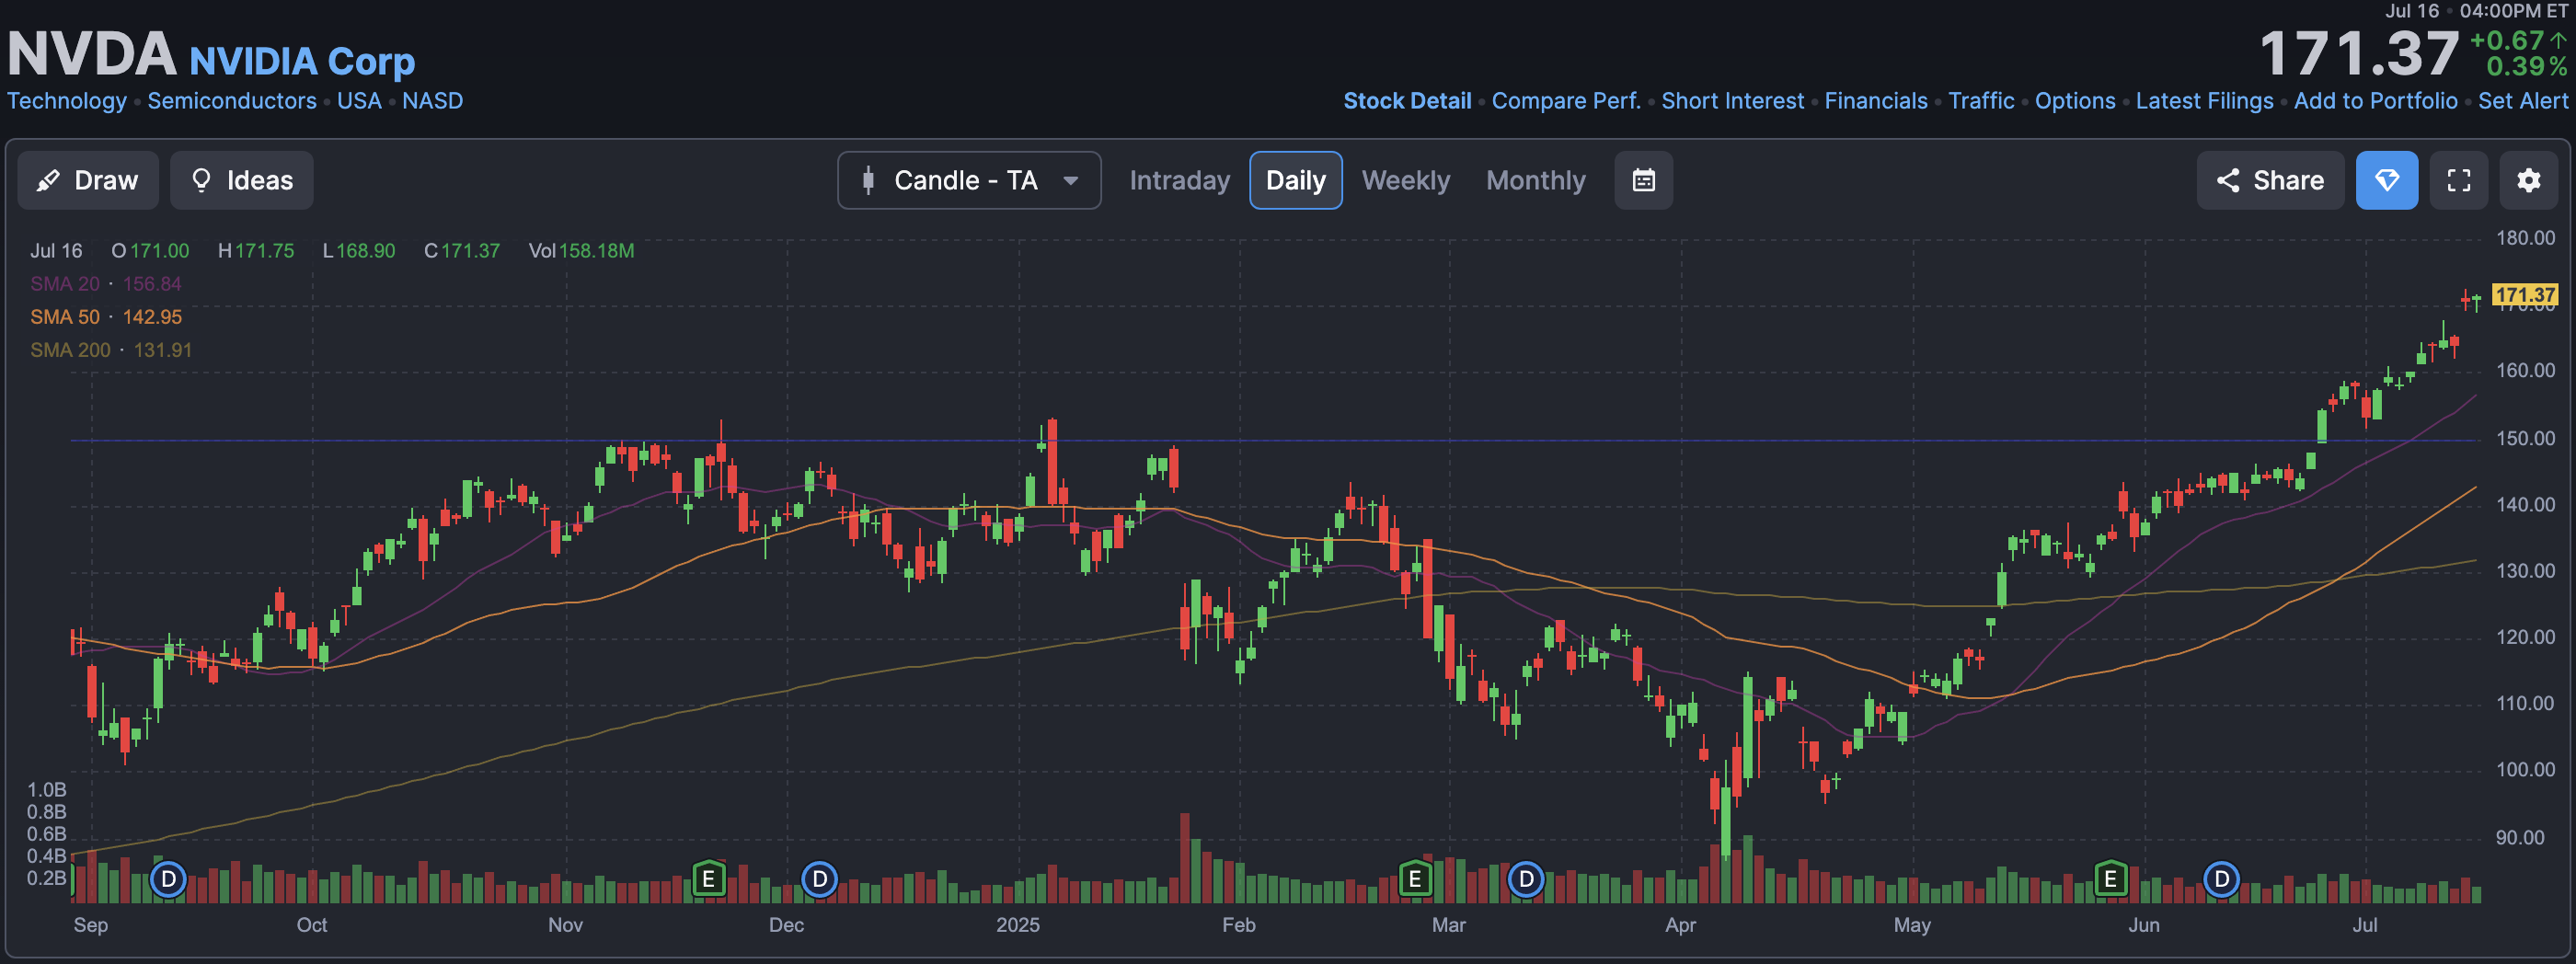The image size is (2576, 964).
Task: Open the Draw tool
Action: pyautogui.click(x=88, y=180)
